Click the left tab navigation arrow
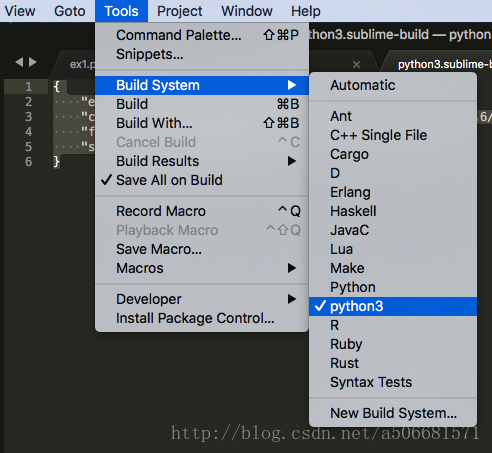Image resolution: width=492 pixels, height=453 pixels. (19, 62)
